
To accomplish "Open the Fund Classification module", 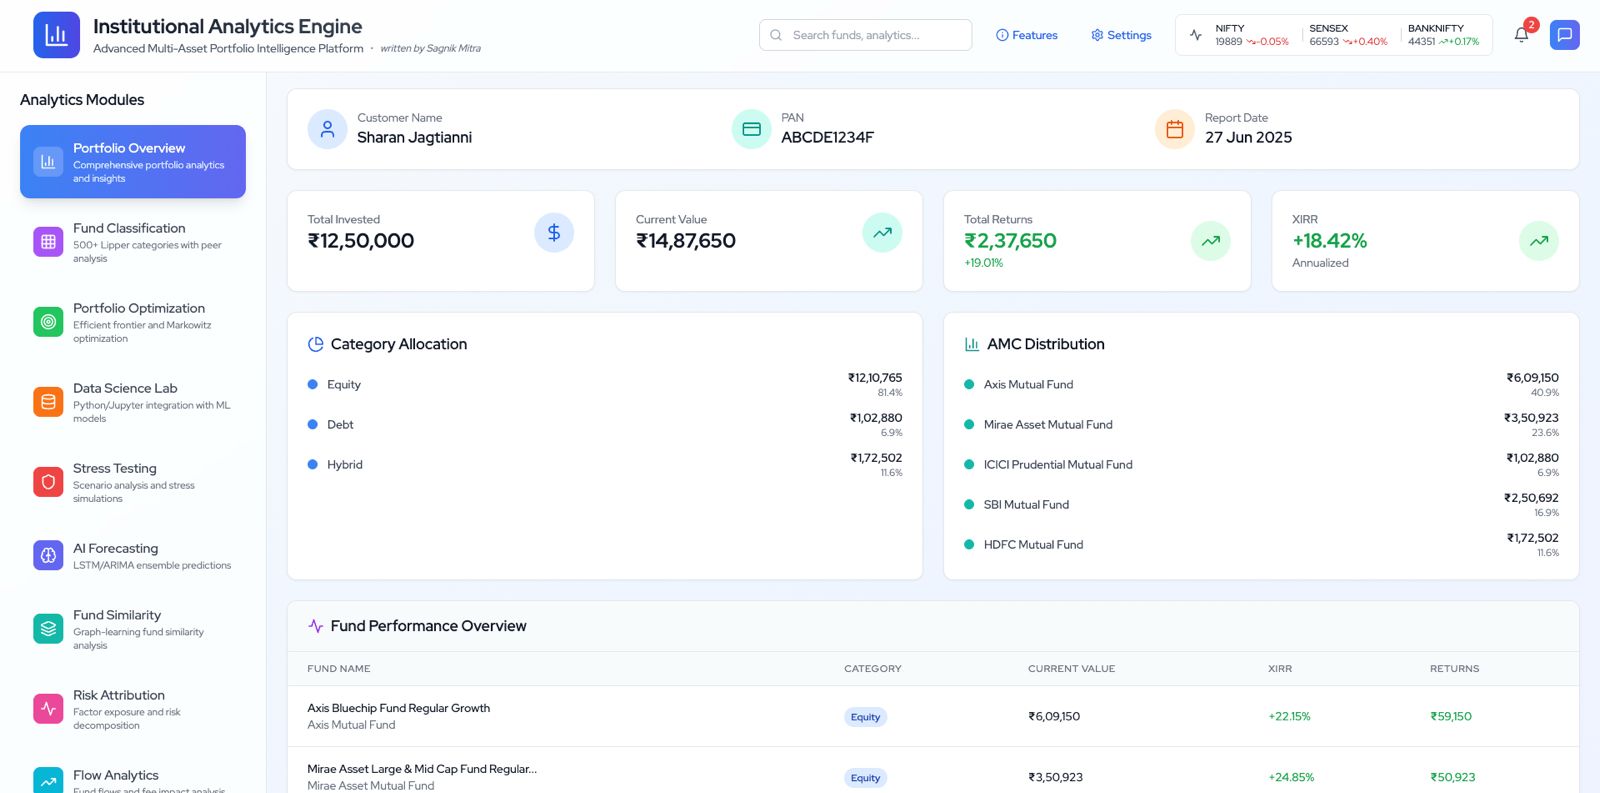I will click(133, 242).
